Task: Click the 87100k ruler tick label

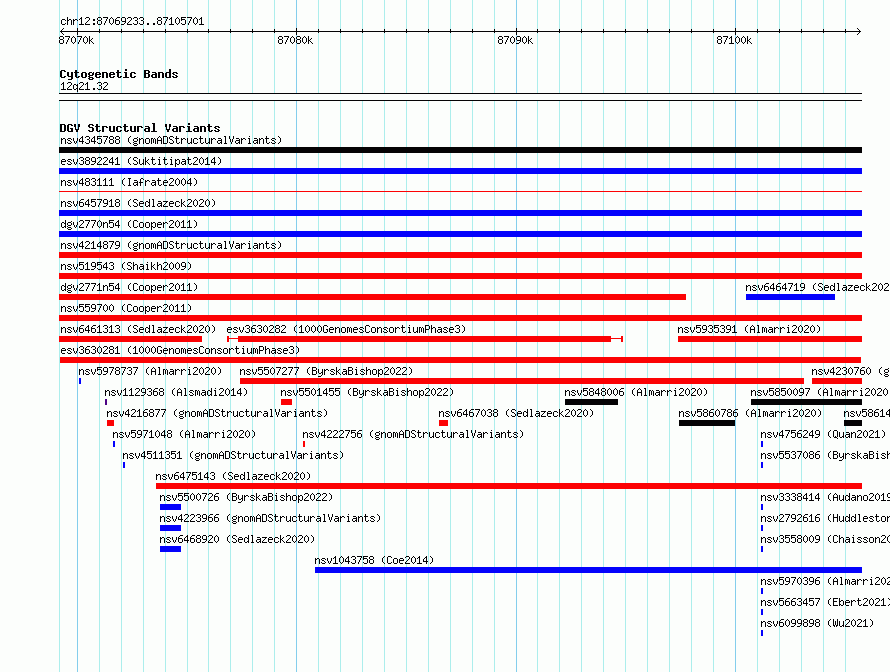Action: pyautogui.click(x=734, y=40)
